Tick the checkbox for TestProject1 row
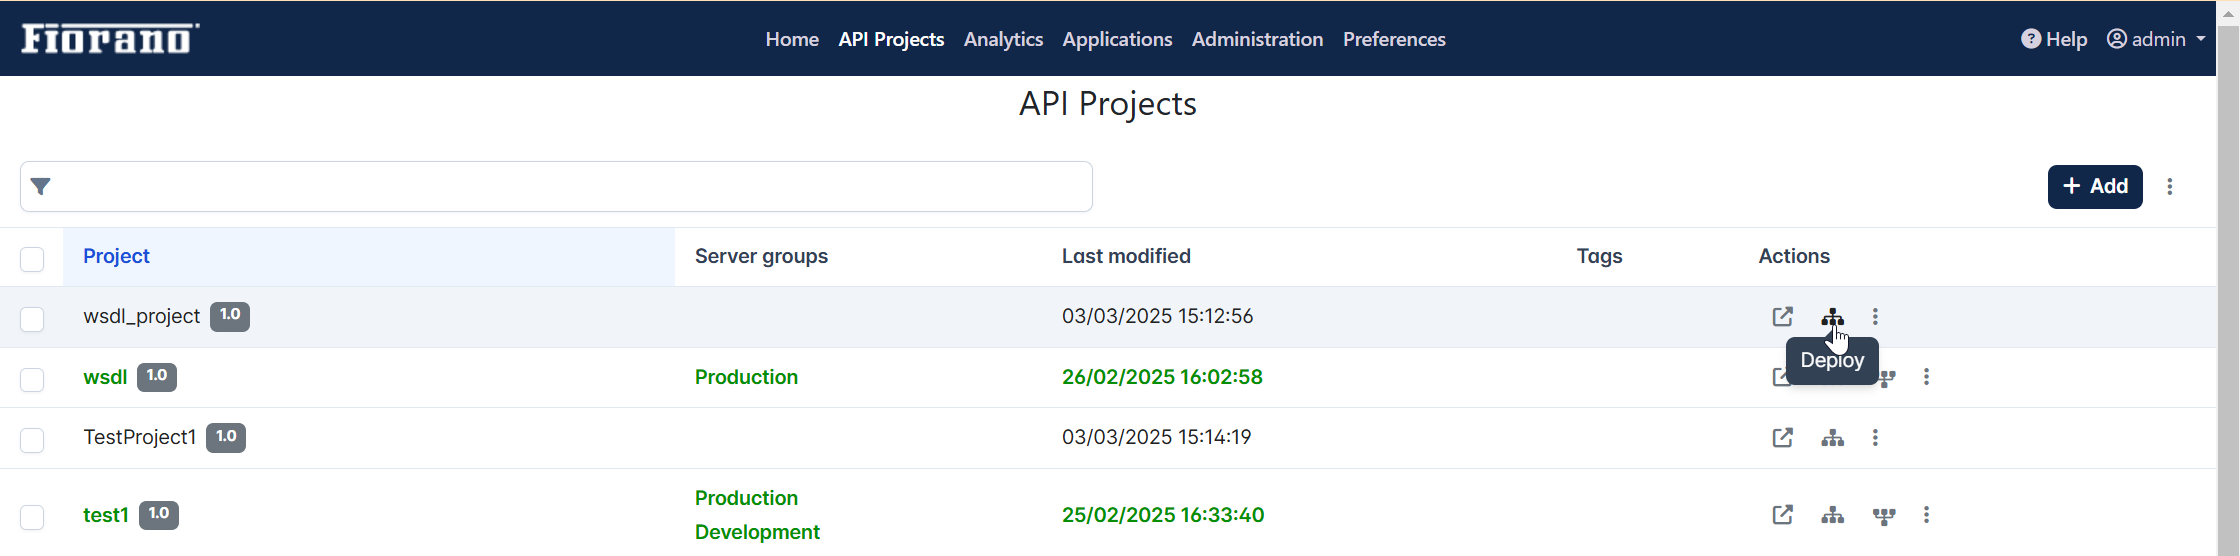This screenshot has height=556, width=2240. (32, 440)
